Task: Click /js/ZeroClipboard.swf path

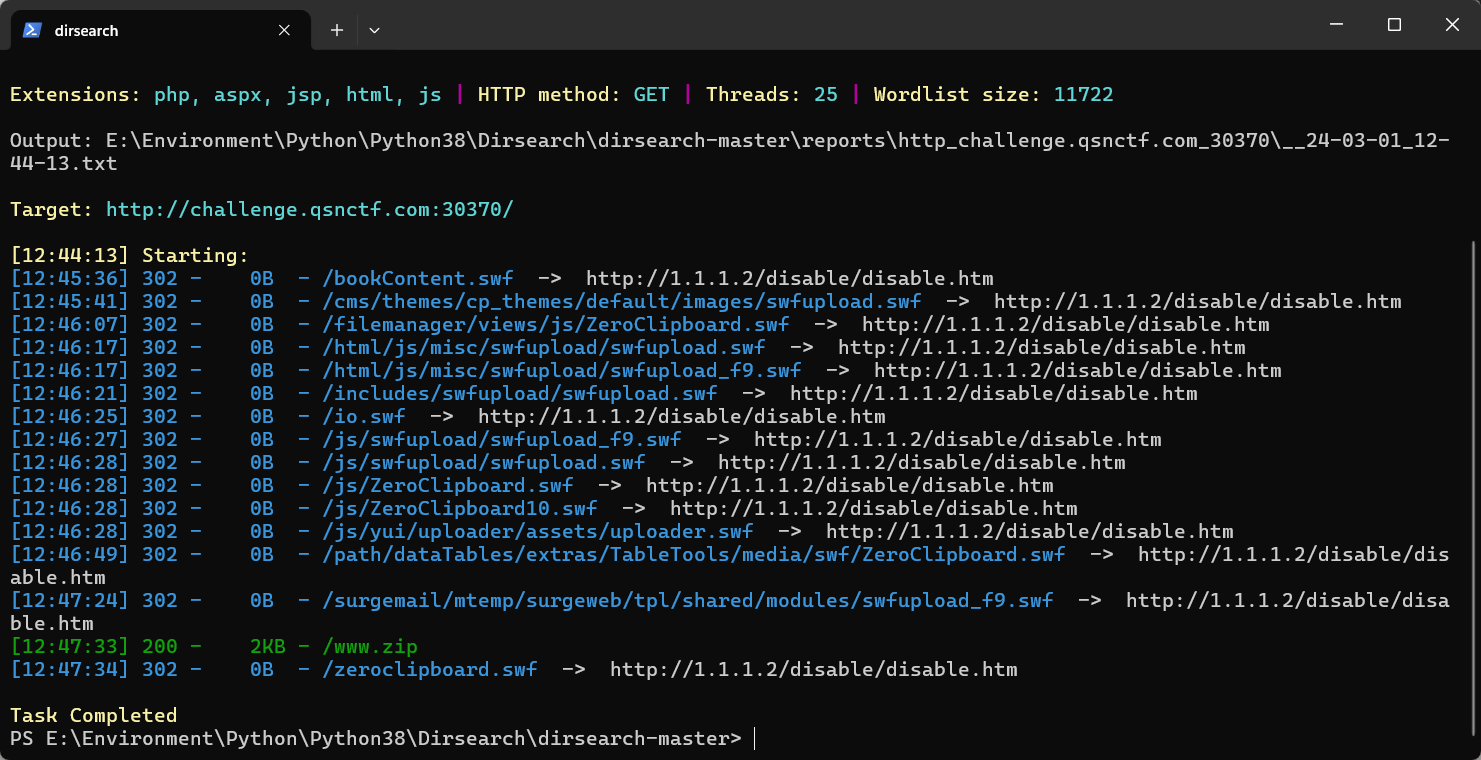Action: tap(448, 485)
